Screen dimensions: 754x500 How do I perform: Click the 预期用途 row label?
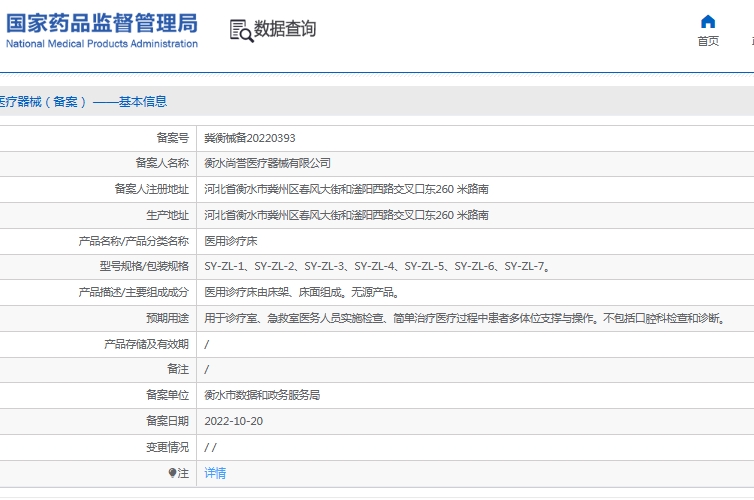pos(167,318)
